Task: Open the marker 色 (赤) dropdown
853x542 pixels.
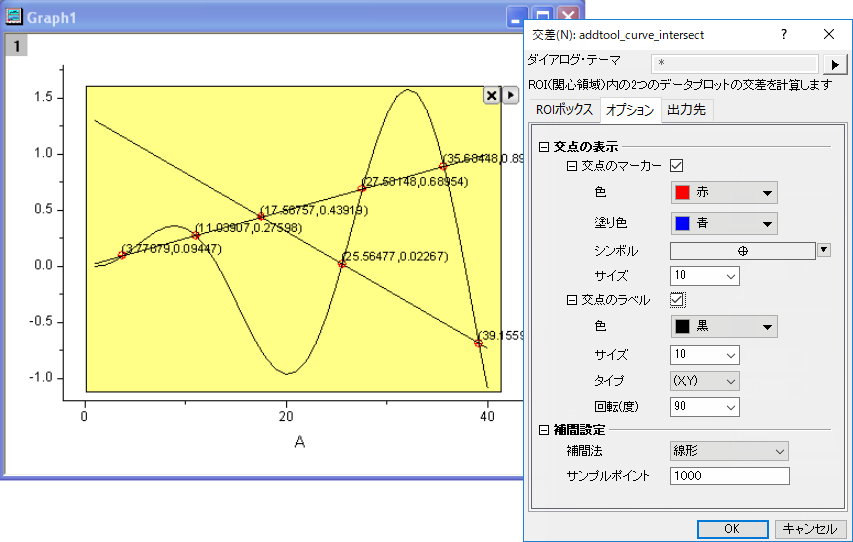Action: coord(724,193)
